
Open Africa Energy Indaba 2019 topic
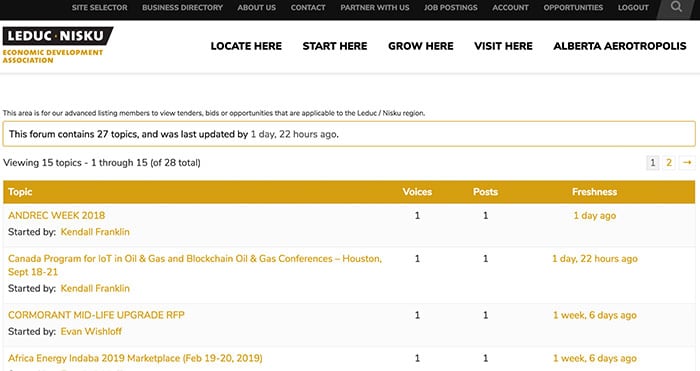135,358
